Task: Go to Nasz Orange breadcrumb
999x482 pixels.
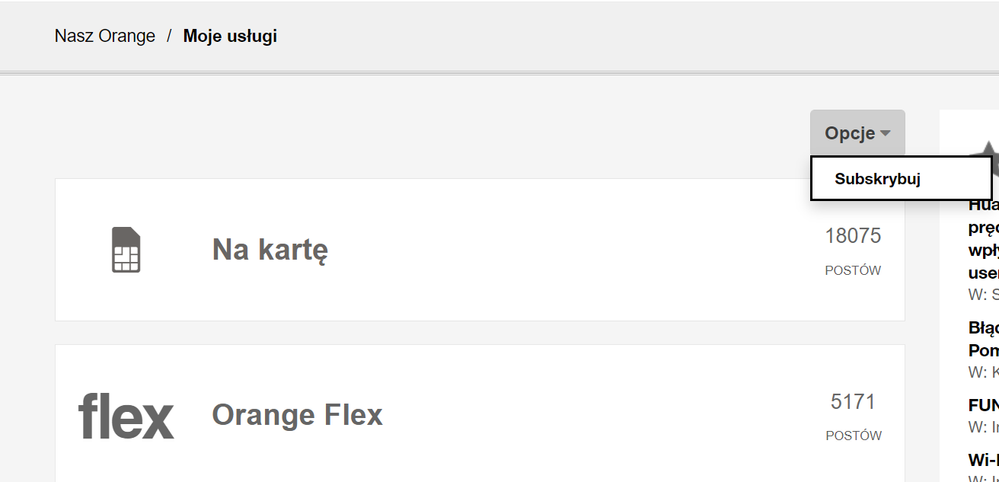Action: click(105, 36)
